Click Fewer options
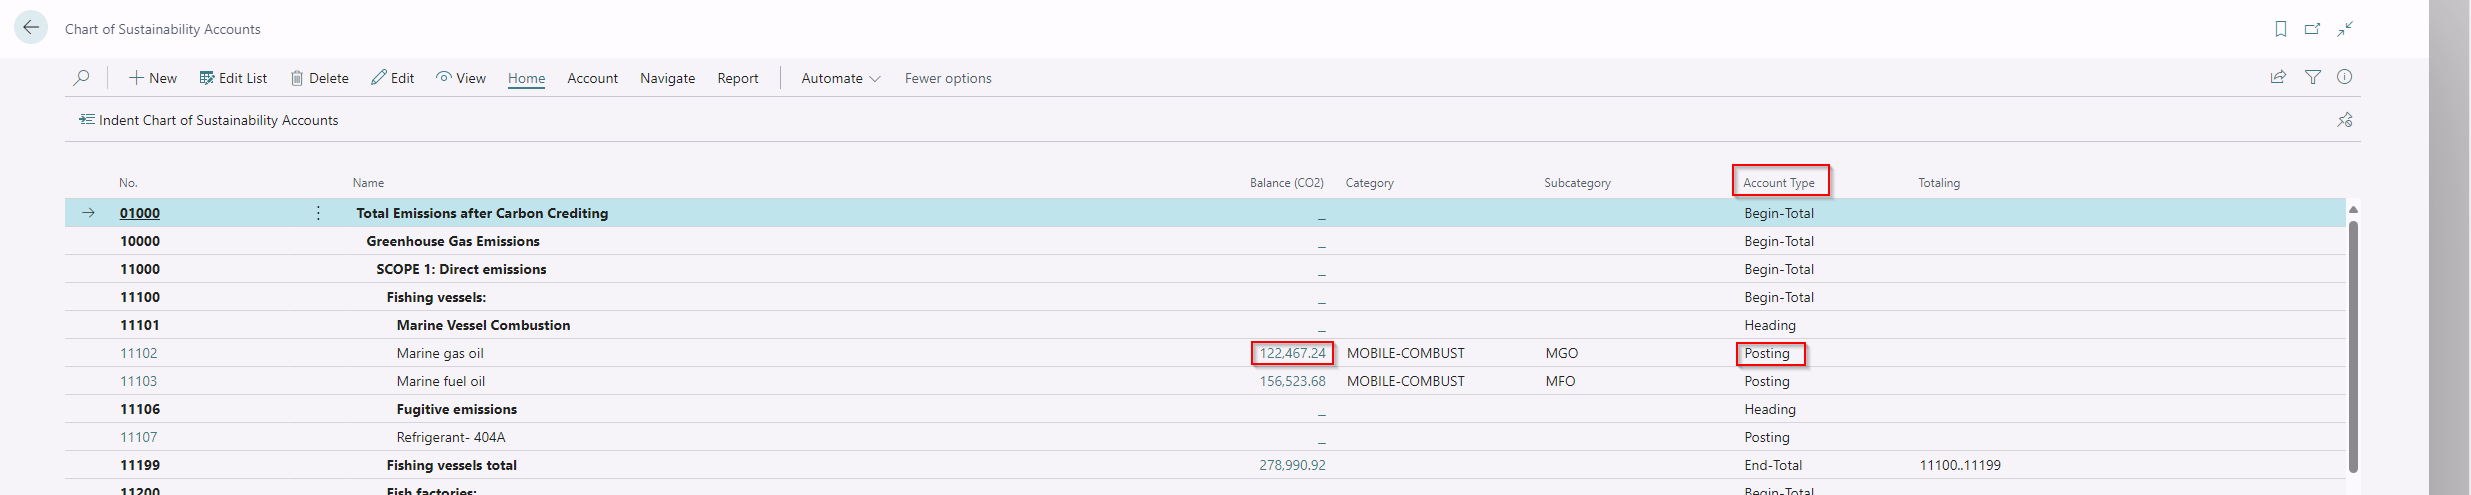Viewport: 2471px width, 495px height. pos(947,78)
